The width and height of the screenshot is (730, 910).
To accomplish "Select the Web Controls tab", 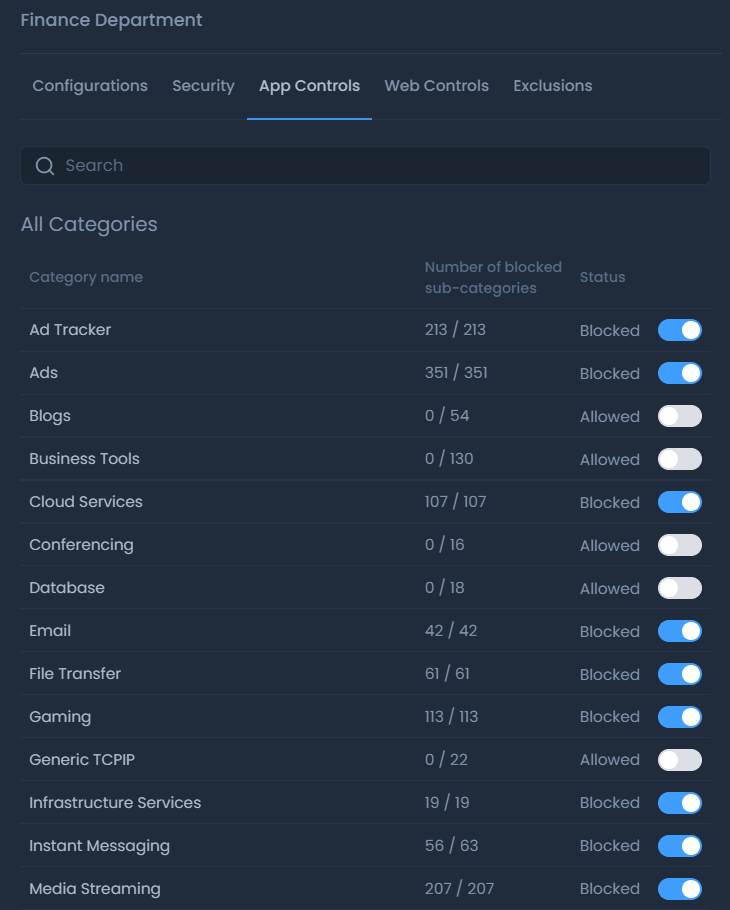I will [436, 86].
